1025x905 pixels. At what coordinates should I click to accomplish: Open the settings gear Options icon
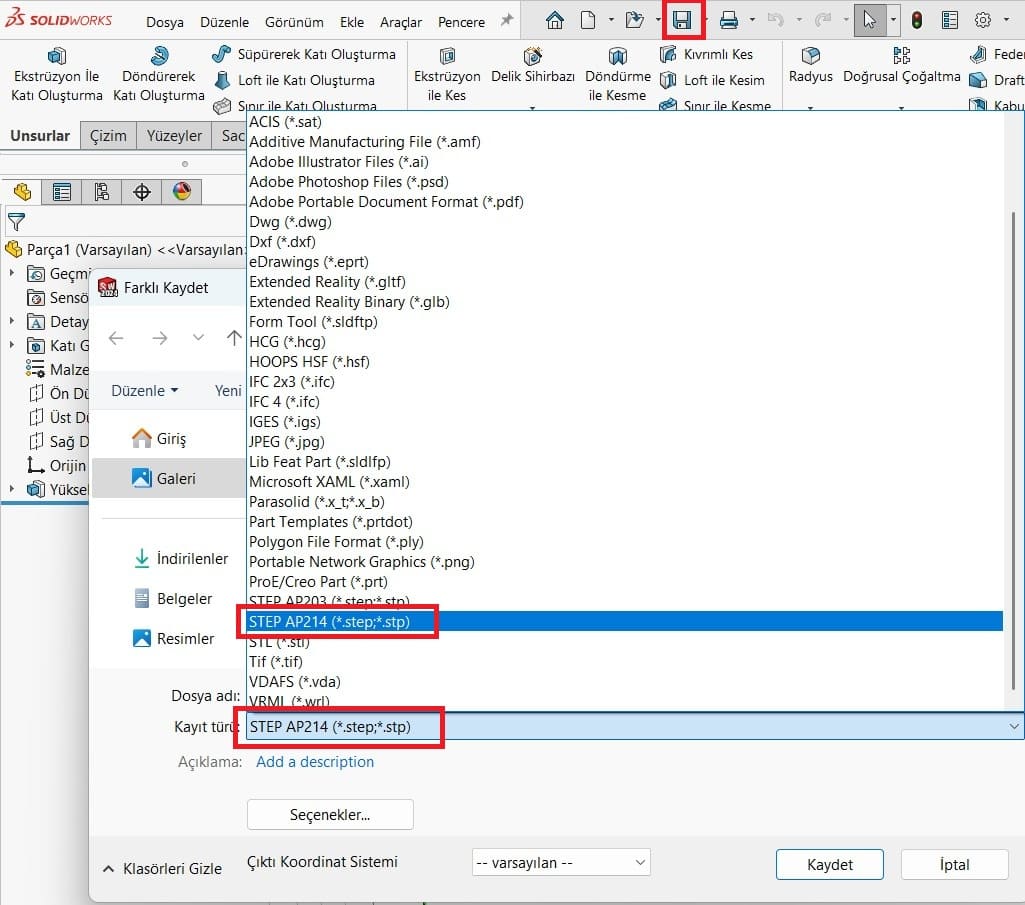pos(983,20)
